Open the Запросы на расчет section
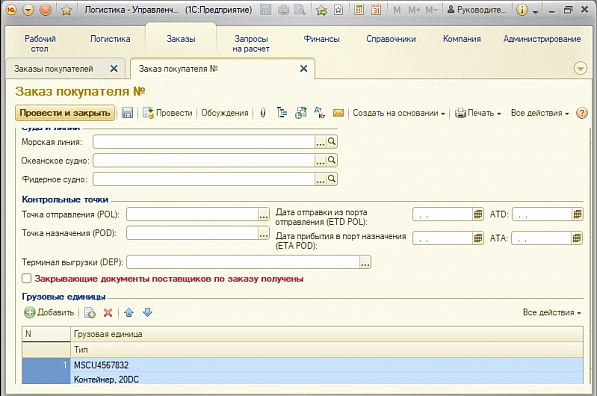597x396 pixels. pyautogui.click(x=251, y=43)
